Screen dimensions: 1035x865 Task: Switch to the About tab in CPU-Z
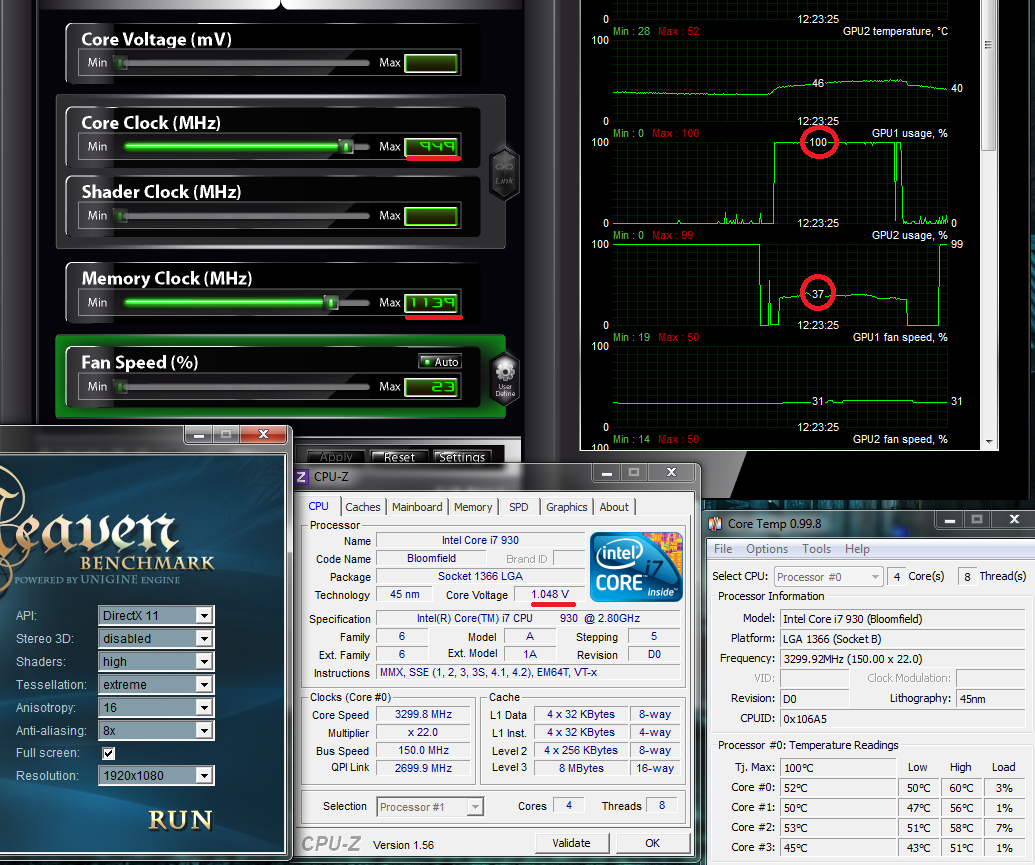coord(614,507)
